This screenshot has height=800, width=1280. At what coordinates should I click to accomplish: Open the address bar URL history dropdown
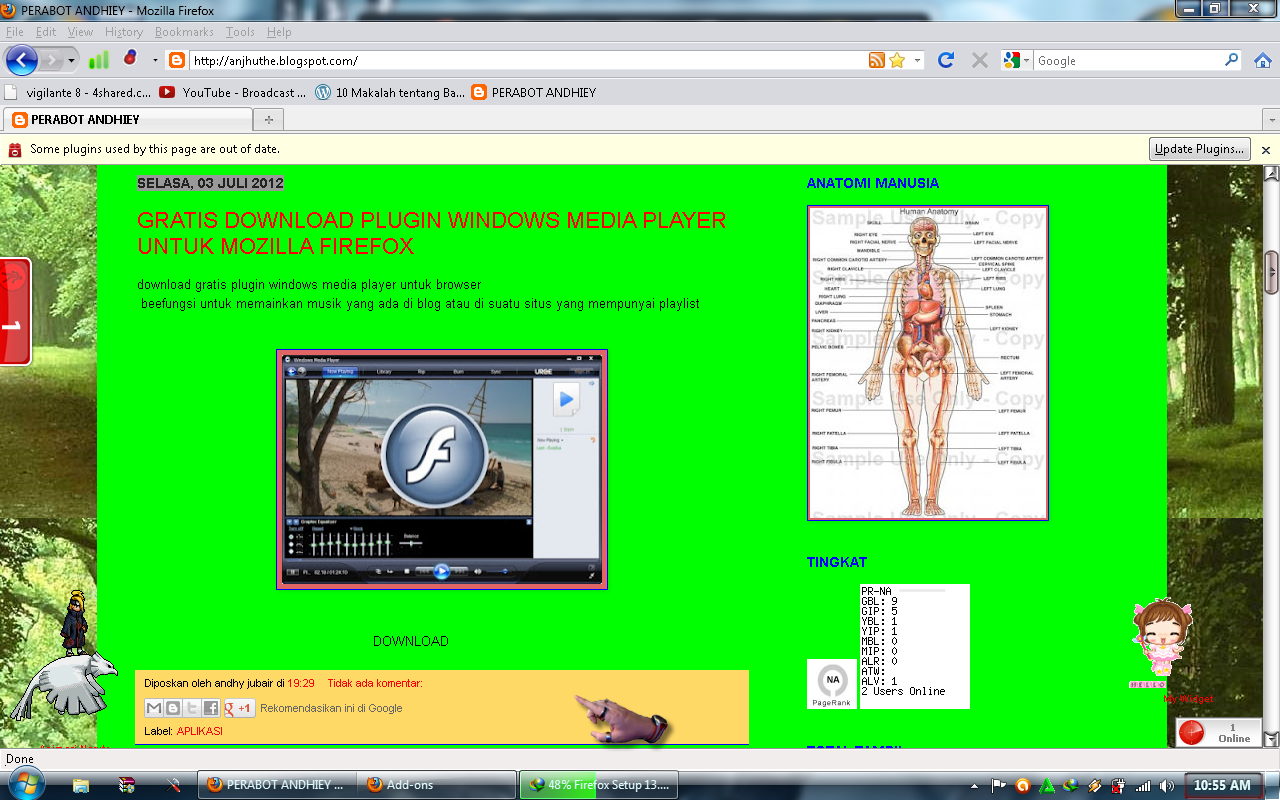click(918, 60)
